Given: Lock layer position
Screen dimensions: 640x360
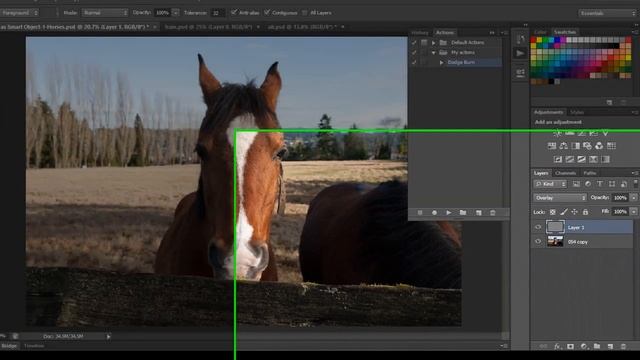Looking at the screenshot, I should (x=574, y=212).
